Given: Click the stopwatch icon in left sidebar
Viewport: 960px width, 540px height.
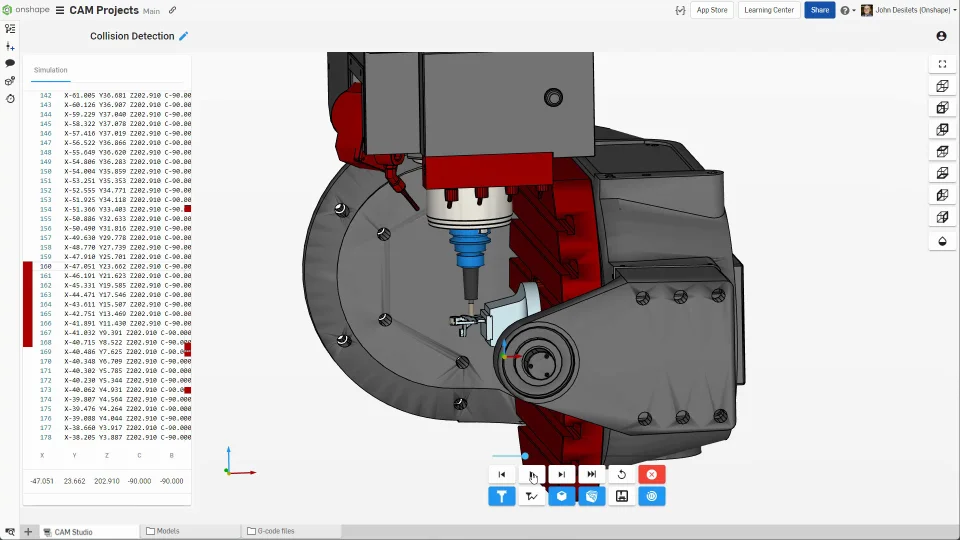Looking at the screenshot, I should pos(10,98).
